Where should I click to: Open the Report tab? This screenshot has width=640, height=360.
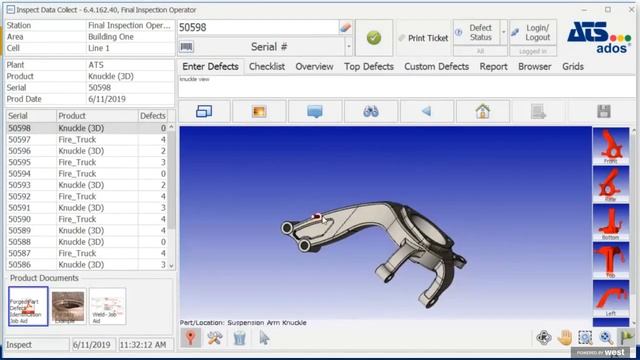coord(493,67)
